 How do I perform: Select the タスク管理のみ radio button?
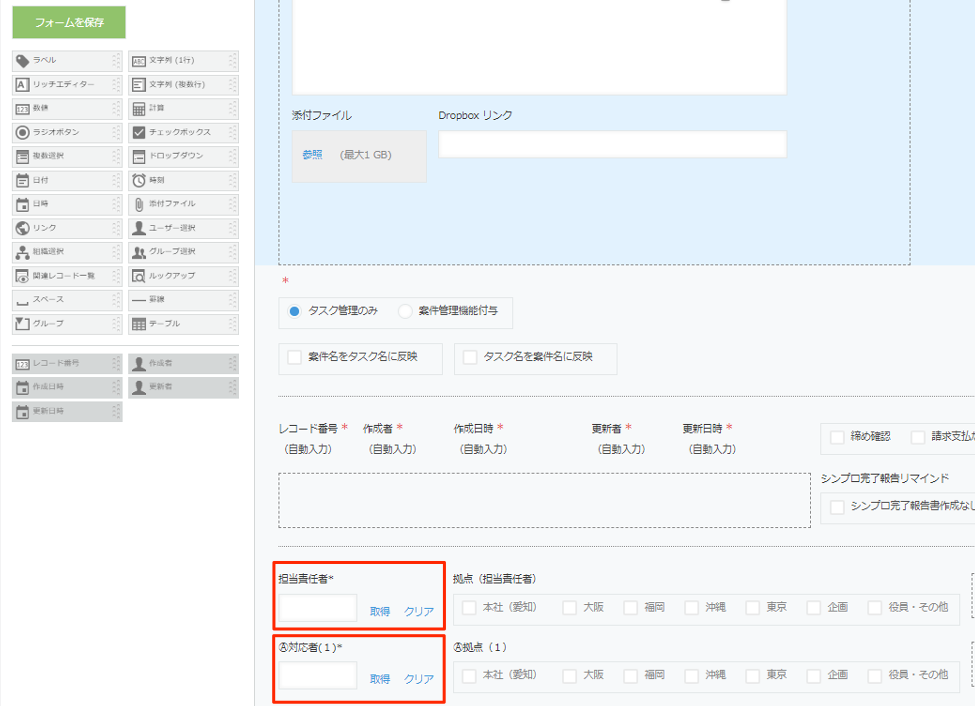[294, 311]
